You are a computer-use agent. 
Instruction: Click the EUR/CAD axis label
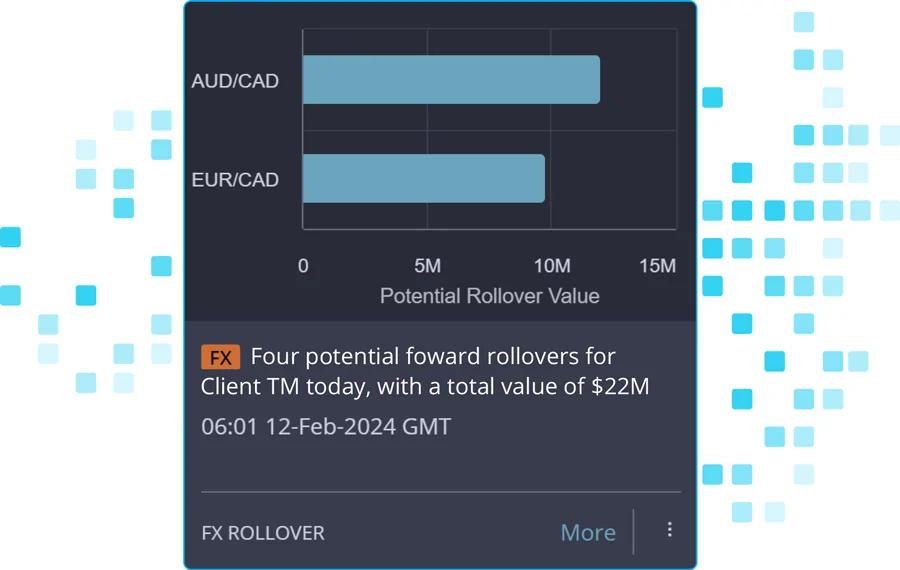(235, 180)
